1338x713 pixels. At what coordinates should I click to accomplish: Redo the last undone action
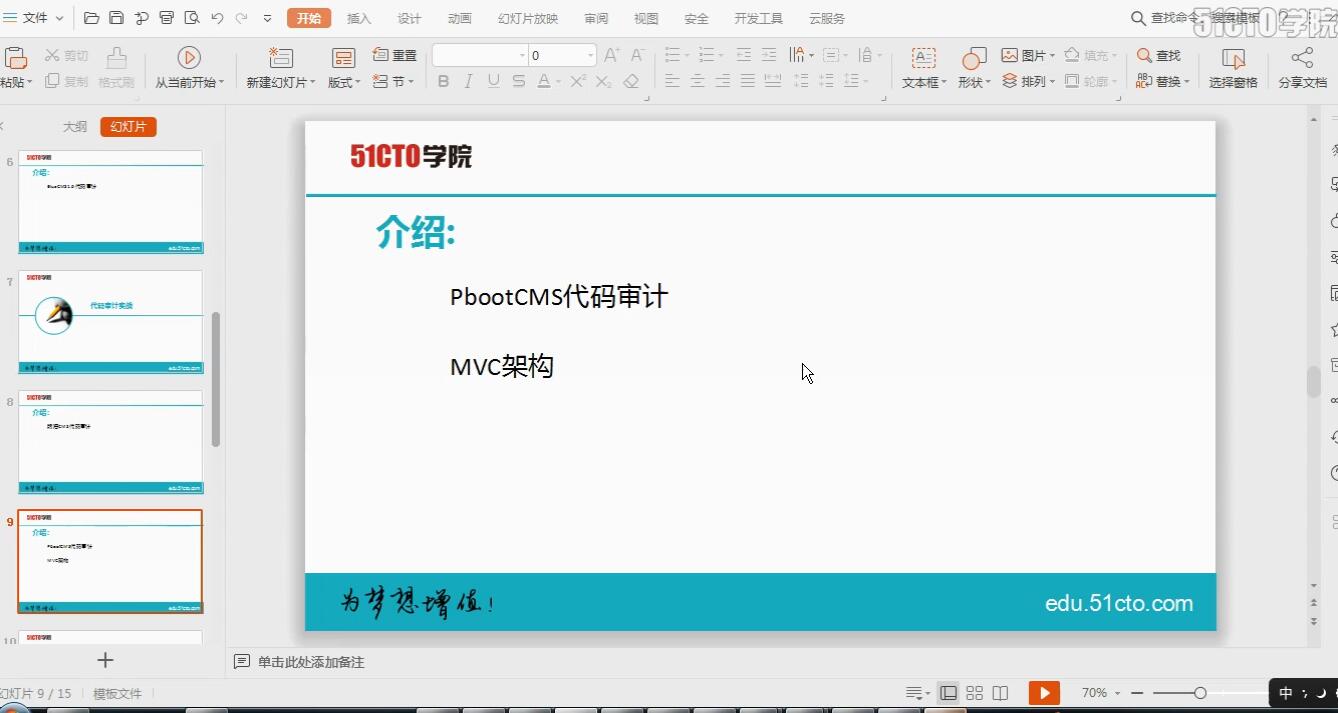coord(241,18)
